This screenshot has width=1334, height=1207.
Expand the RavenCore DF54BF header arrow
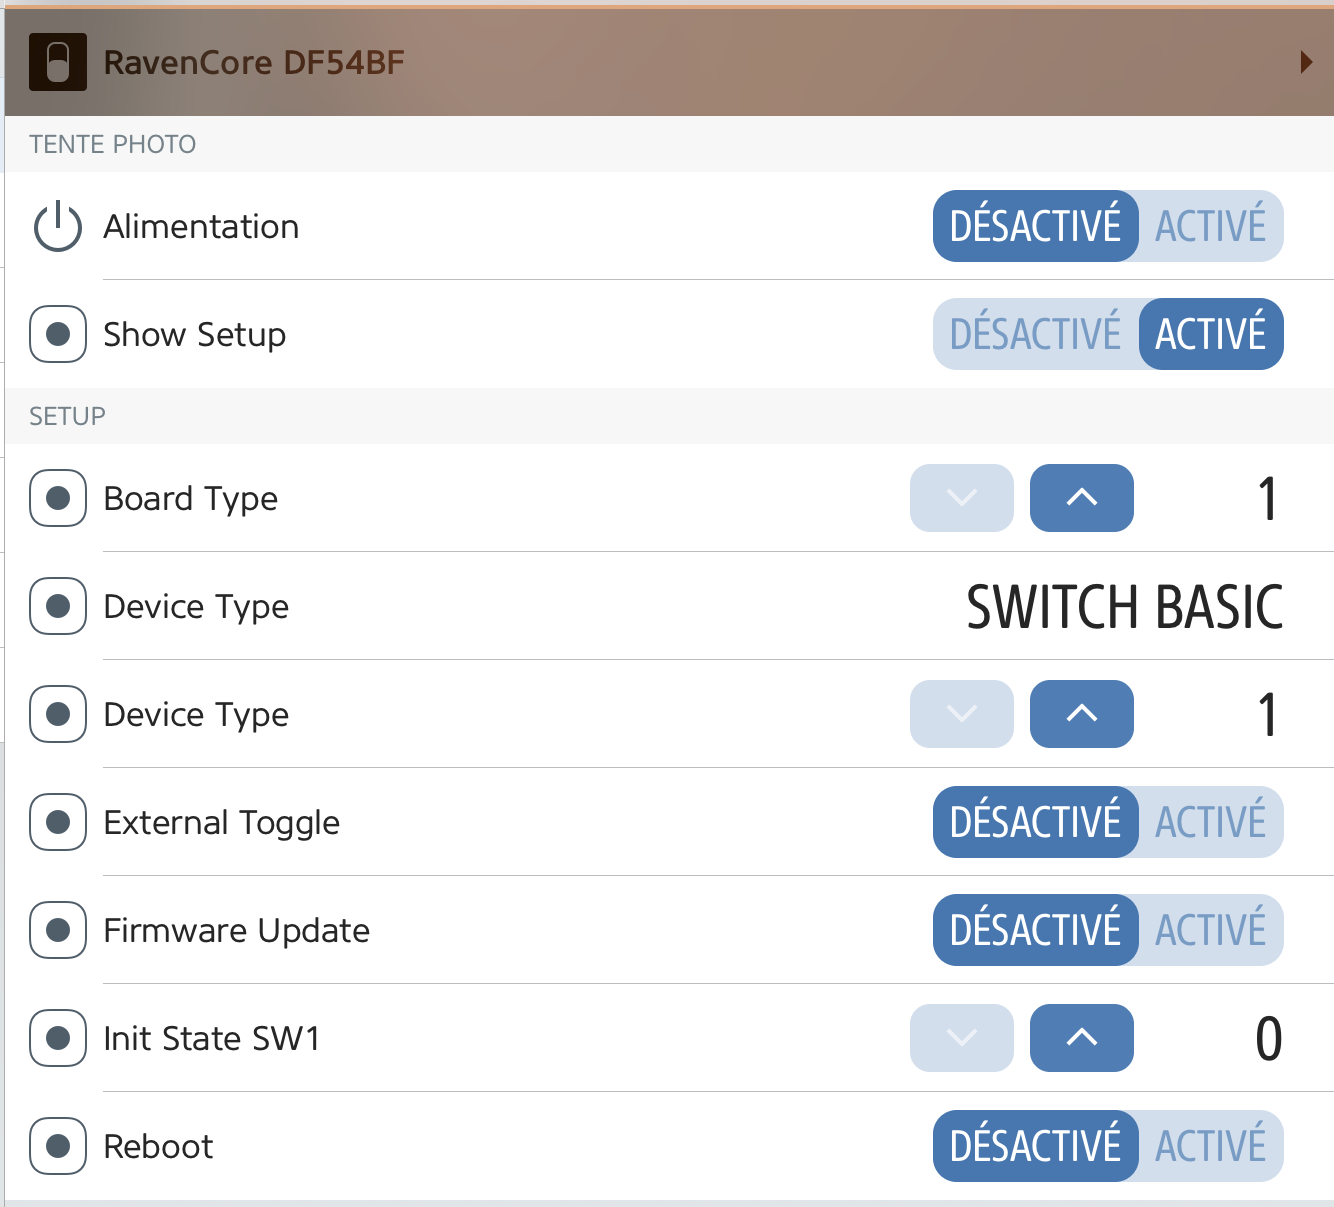click(1306, 62)
